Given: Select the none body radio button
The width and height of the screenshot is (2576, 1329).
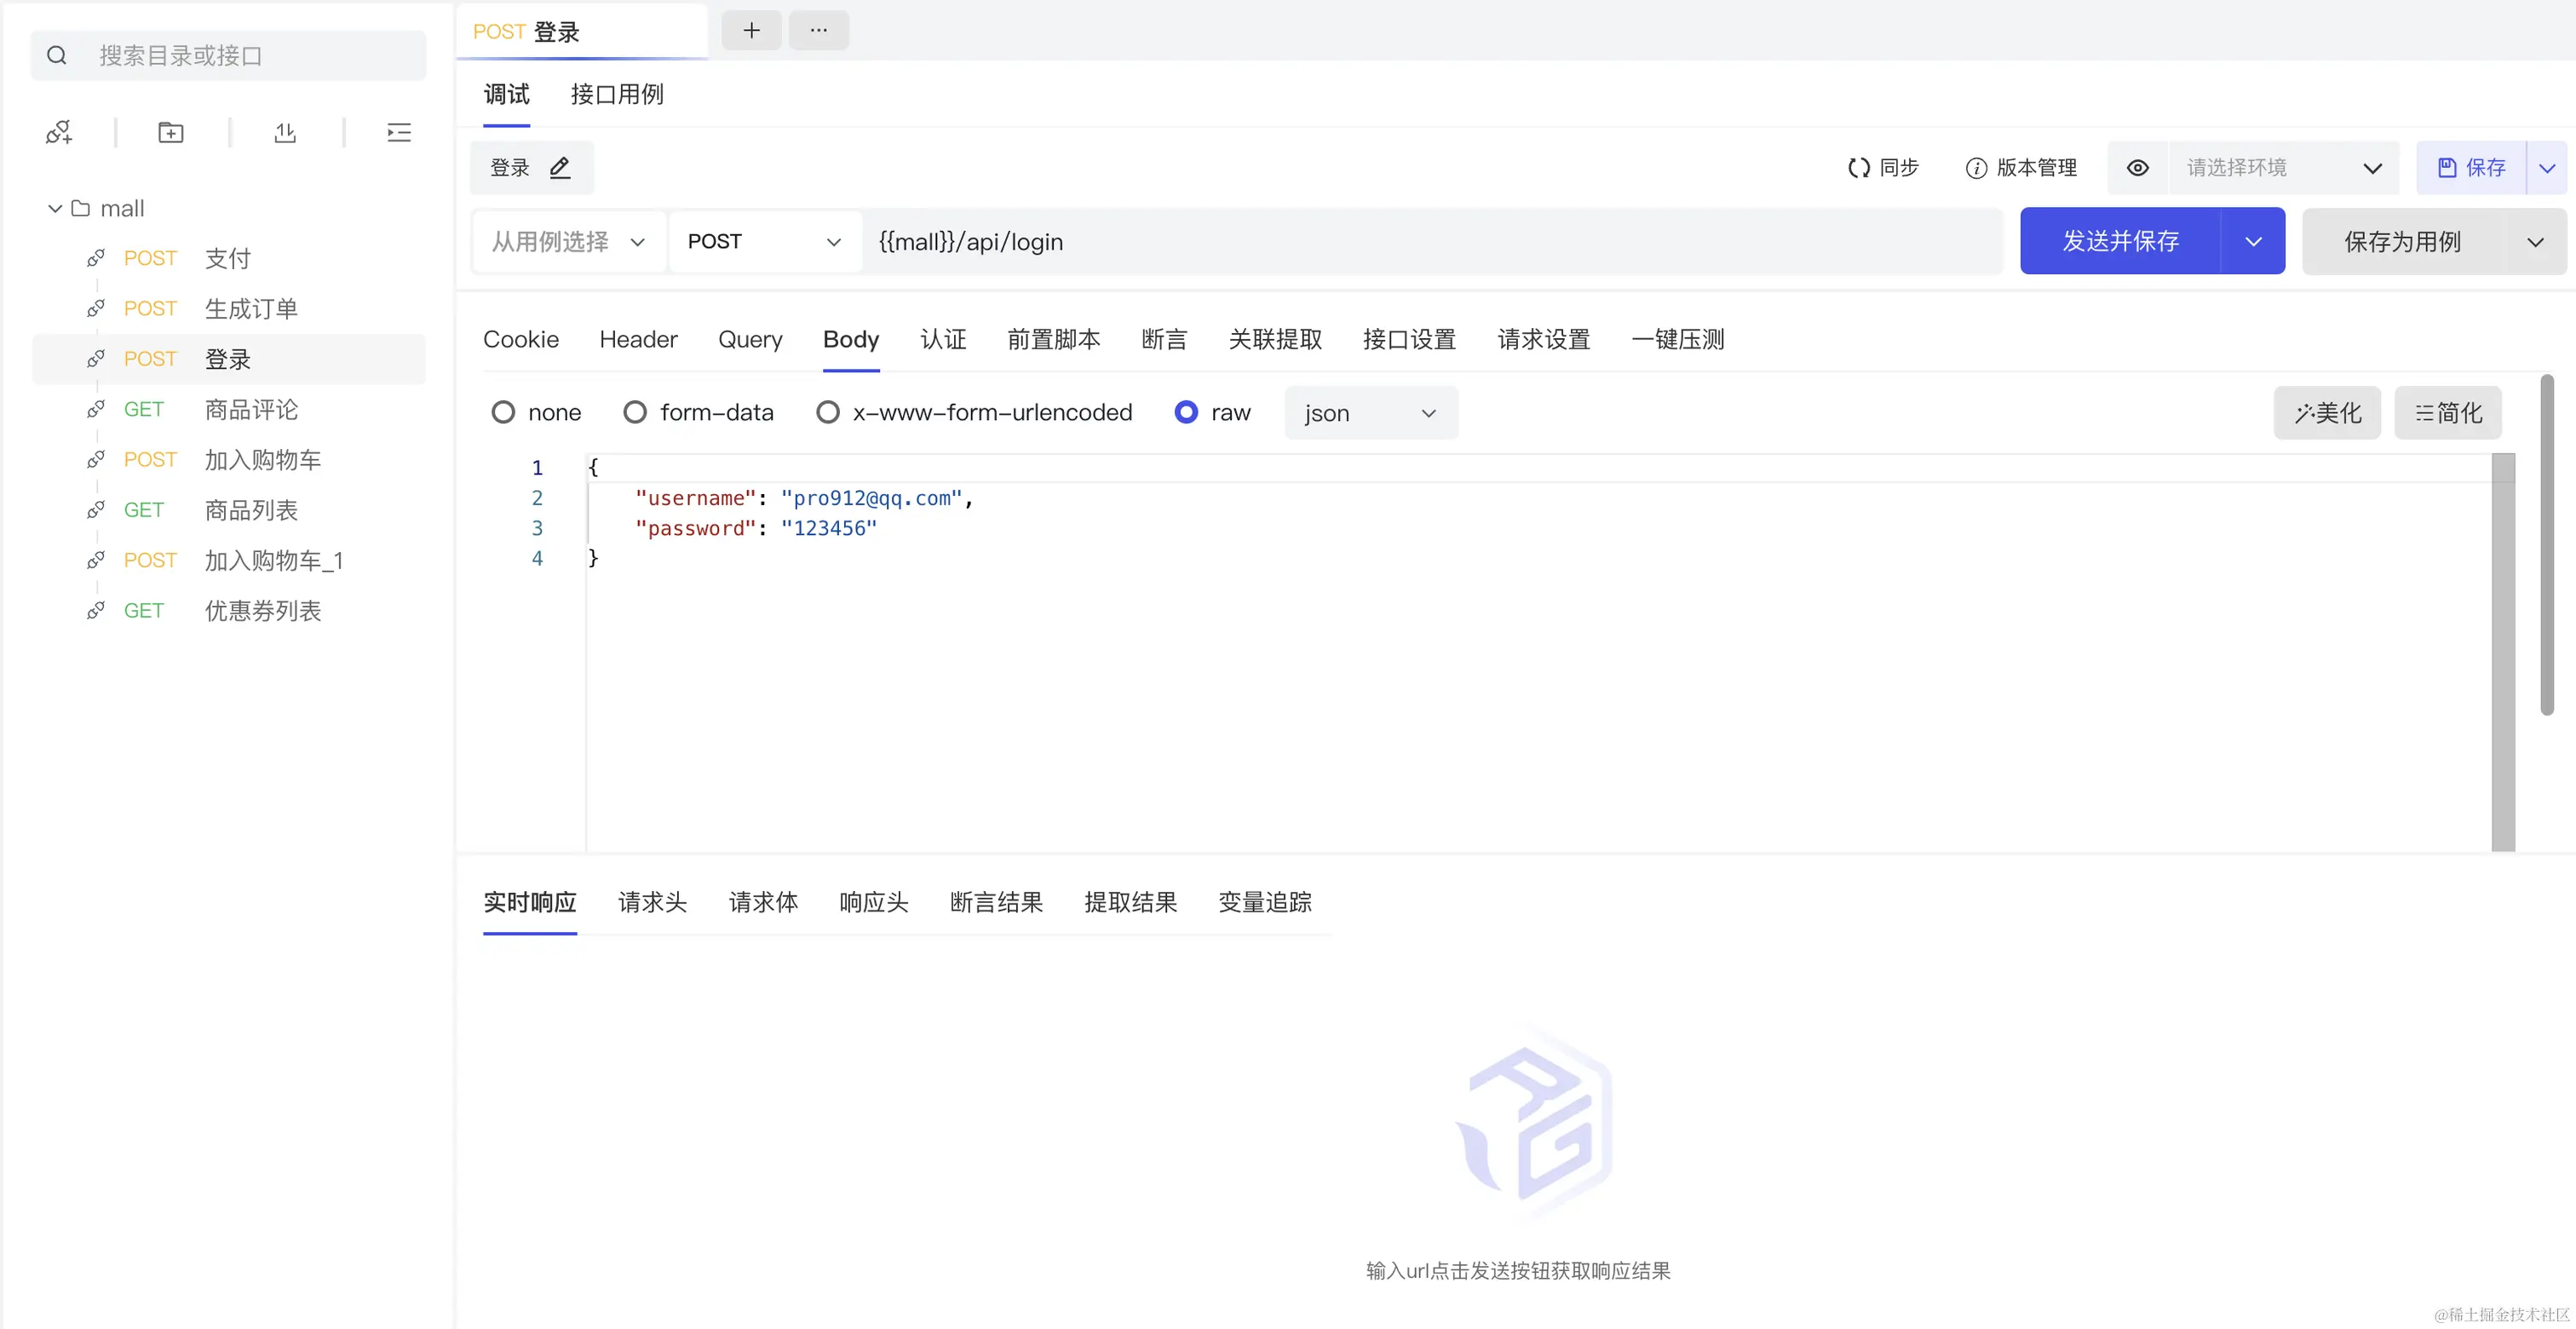Looking at the screenshot, I should point(503,412).
